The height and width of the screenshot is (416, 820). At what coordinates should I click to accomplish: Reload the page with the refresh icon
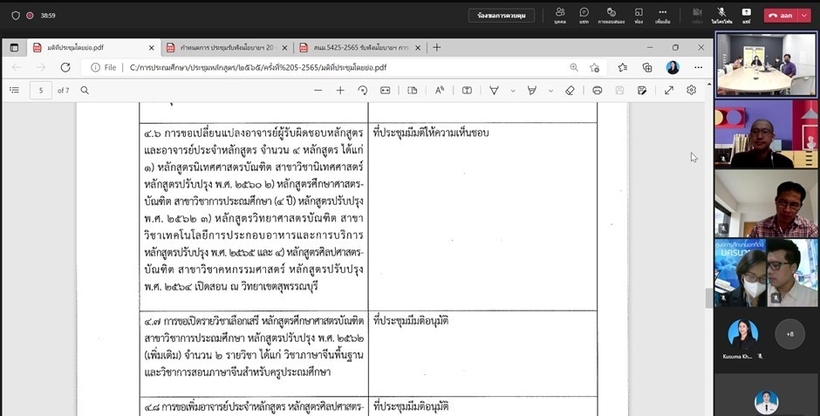point(65,68)
